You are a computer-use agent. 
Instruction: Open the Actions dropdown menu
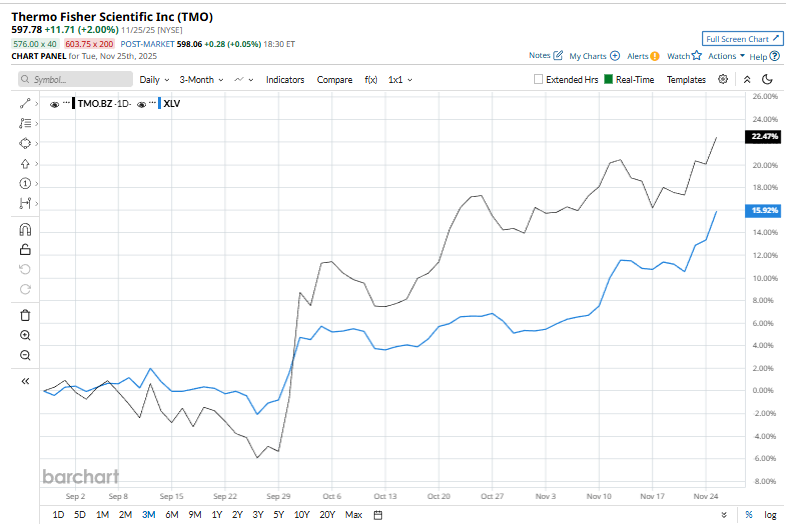(x=726, y=56)
